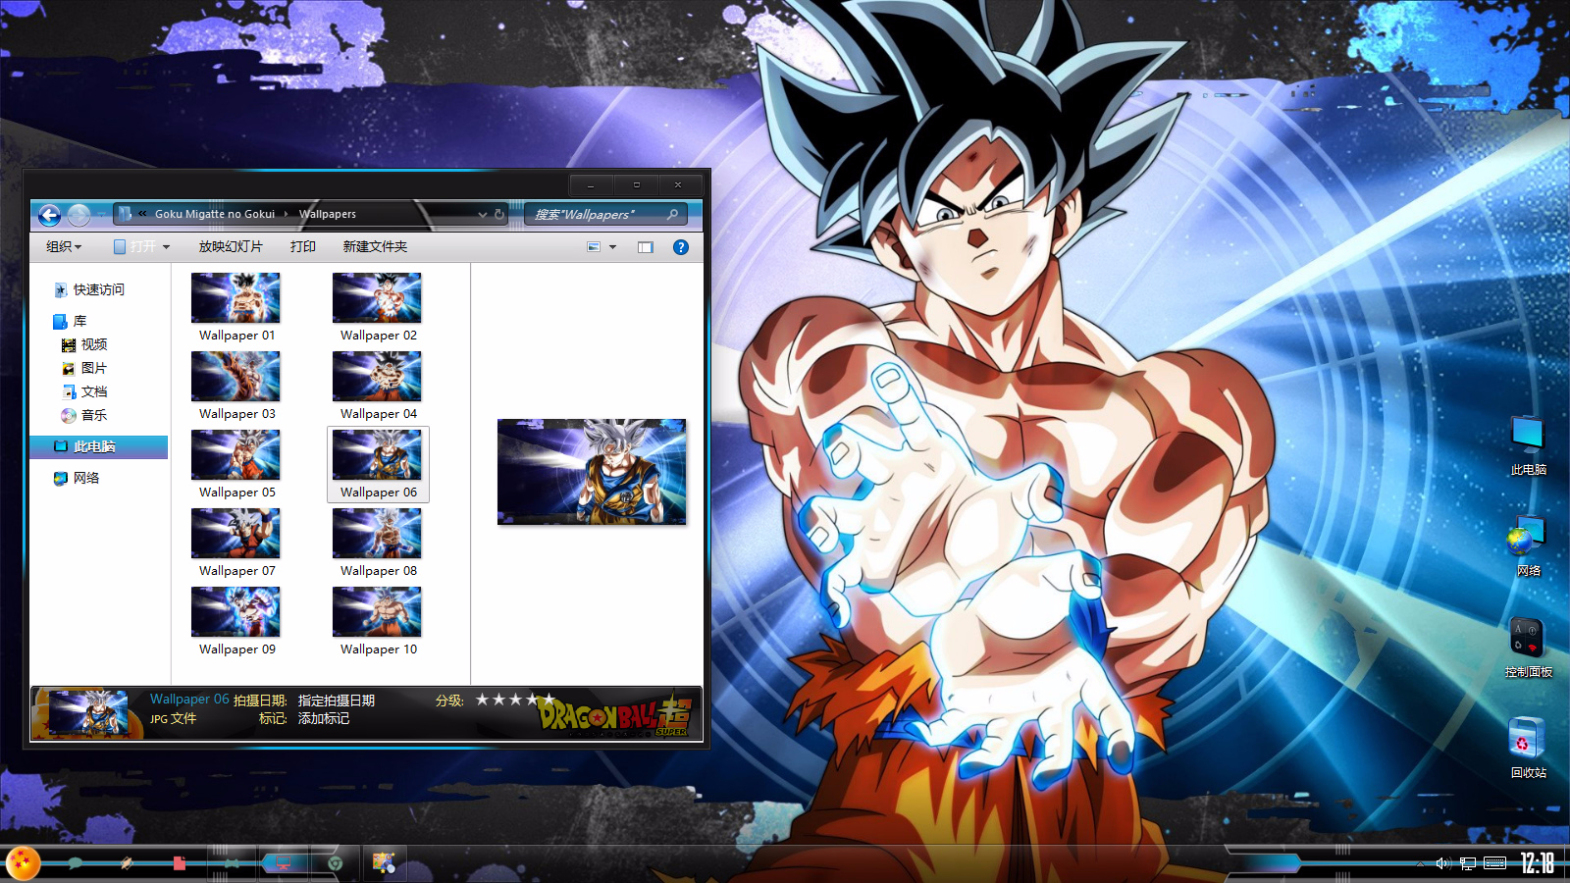Select Wallpaper 04 file

pos(378,386)
